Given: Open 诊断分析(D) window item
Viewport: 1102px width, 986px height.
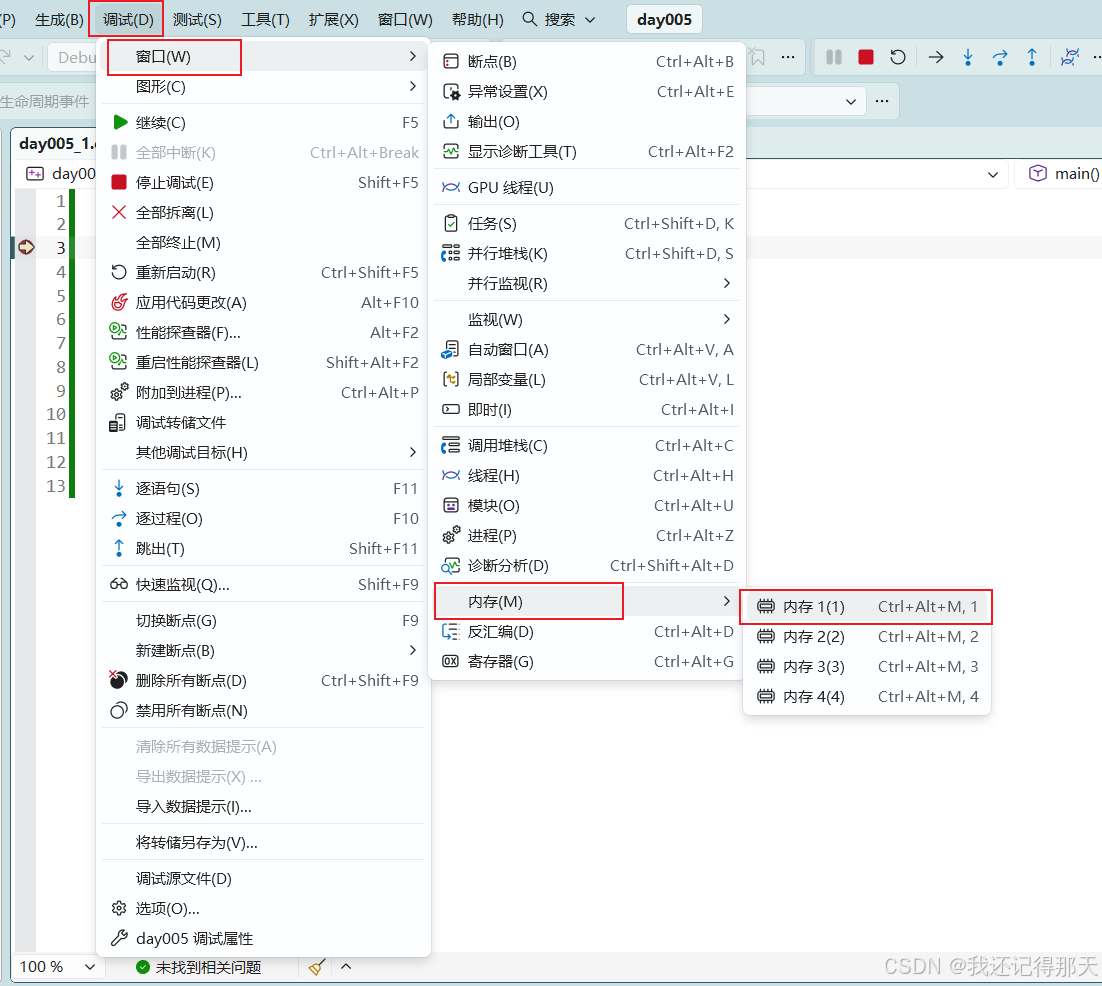Looking at the screenshot, I should pyautogui.click(x=587, y=566).
